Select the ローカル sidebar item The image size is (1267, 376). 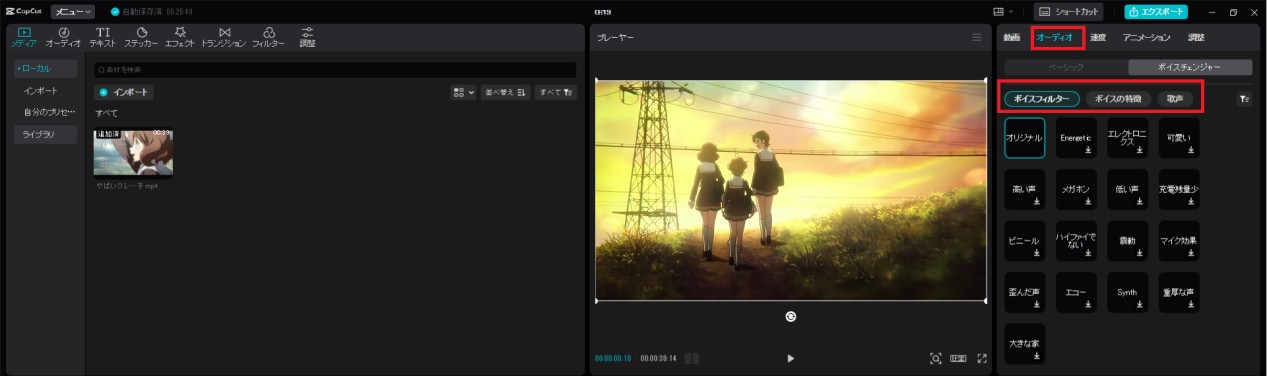click(x=46, y=69)
